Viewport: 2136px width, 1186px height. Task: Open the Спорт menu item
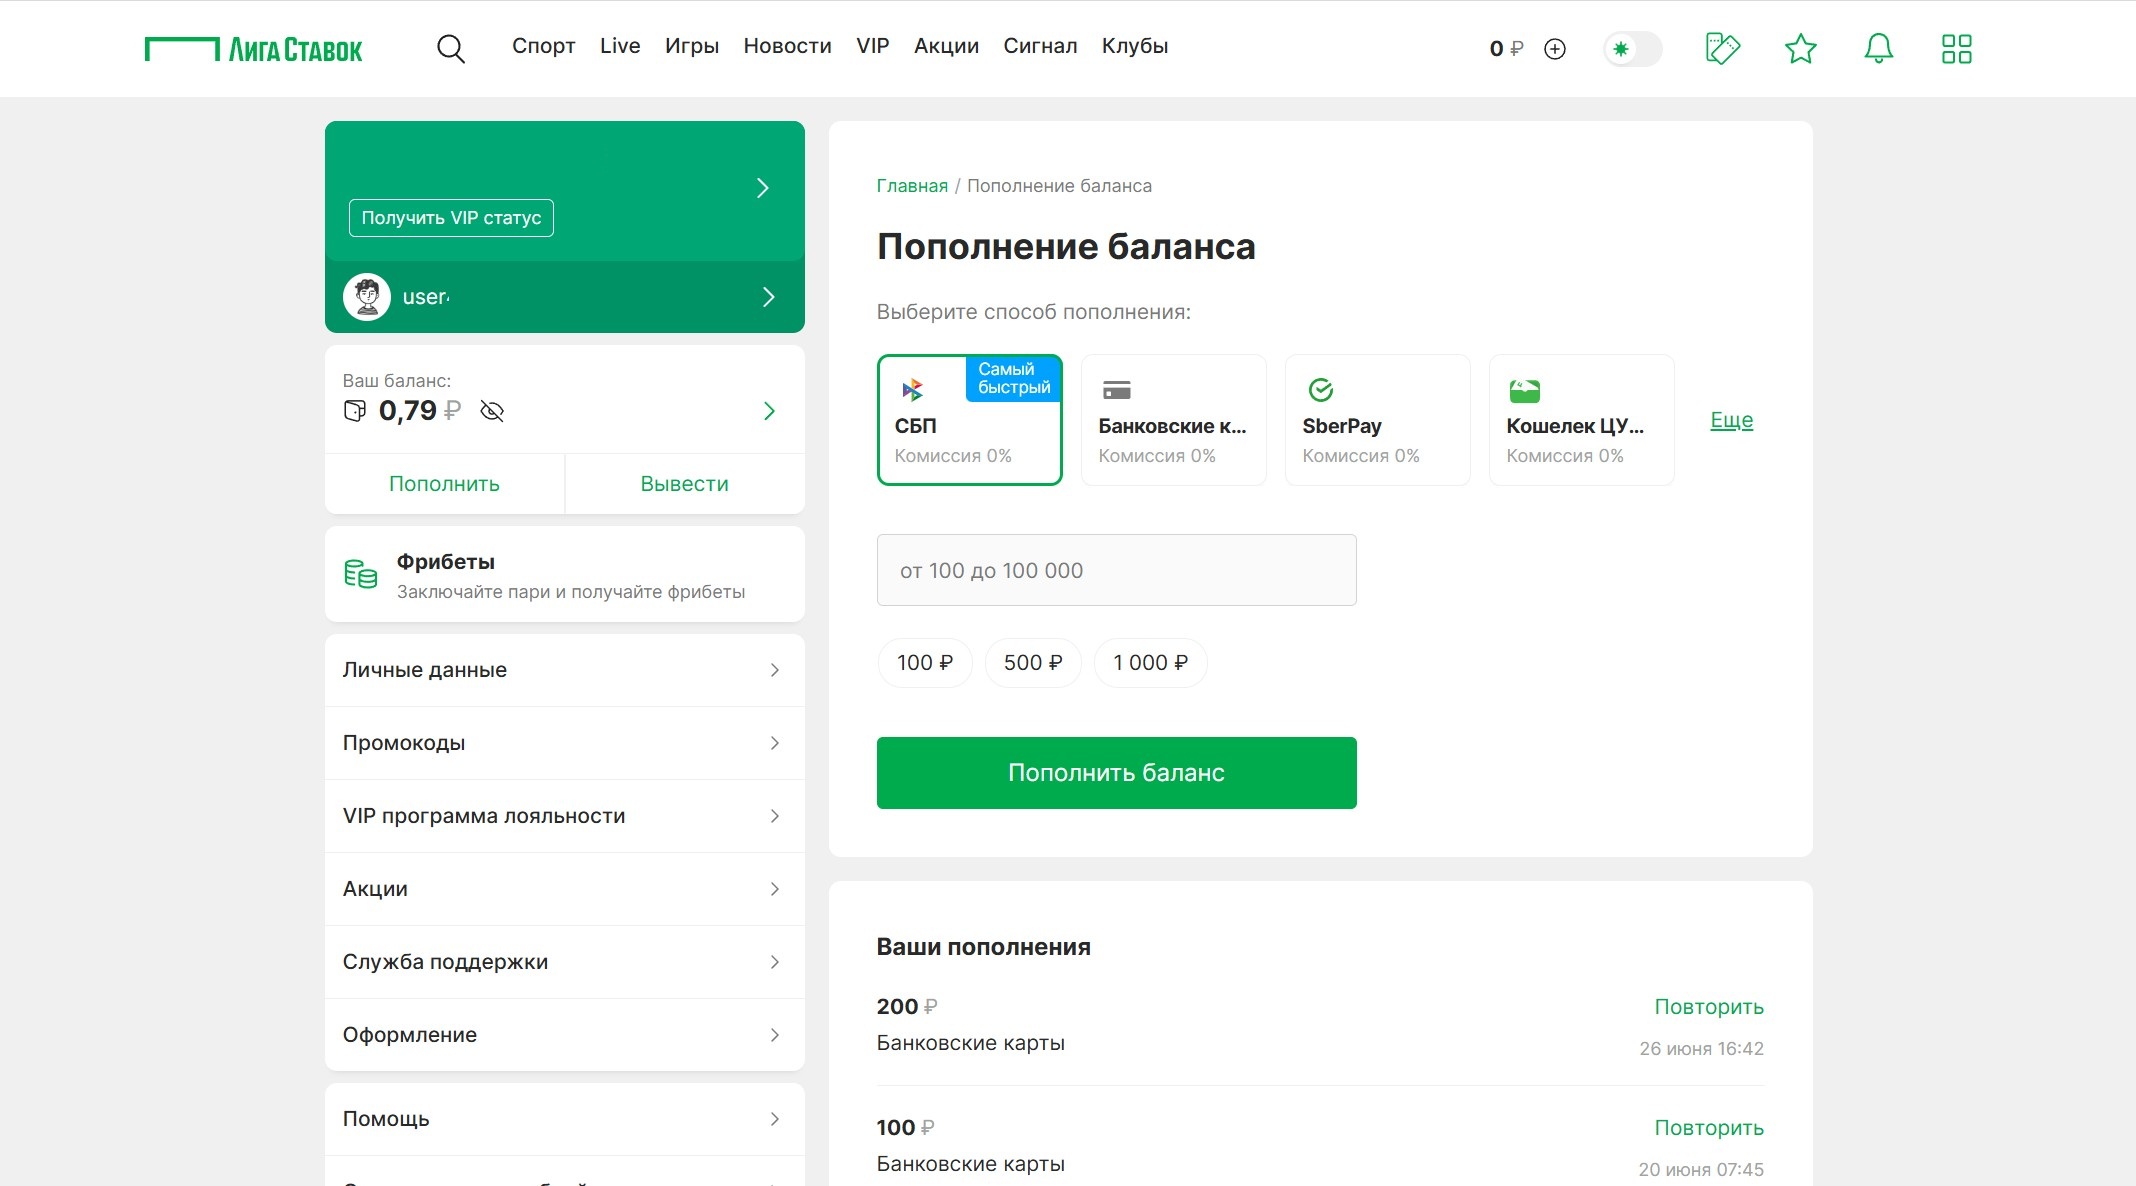[x=543, y=46]
